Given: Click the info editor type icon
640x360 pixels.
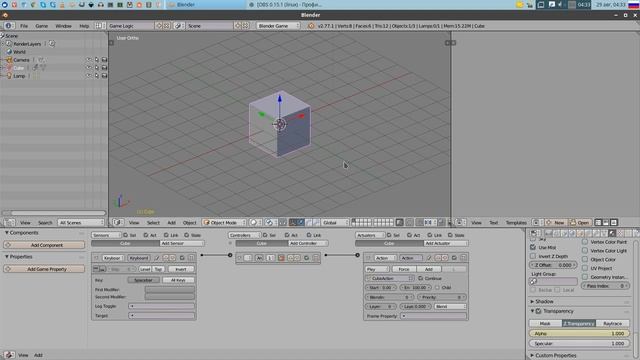Looking at the screenshot, I should (9, 26).
